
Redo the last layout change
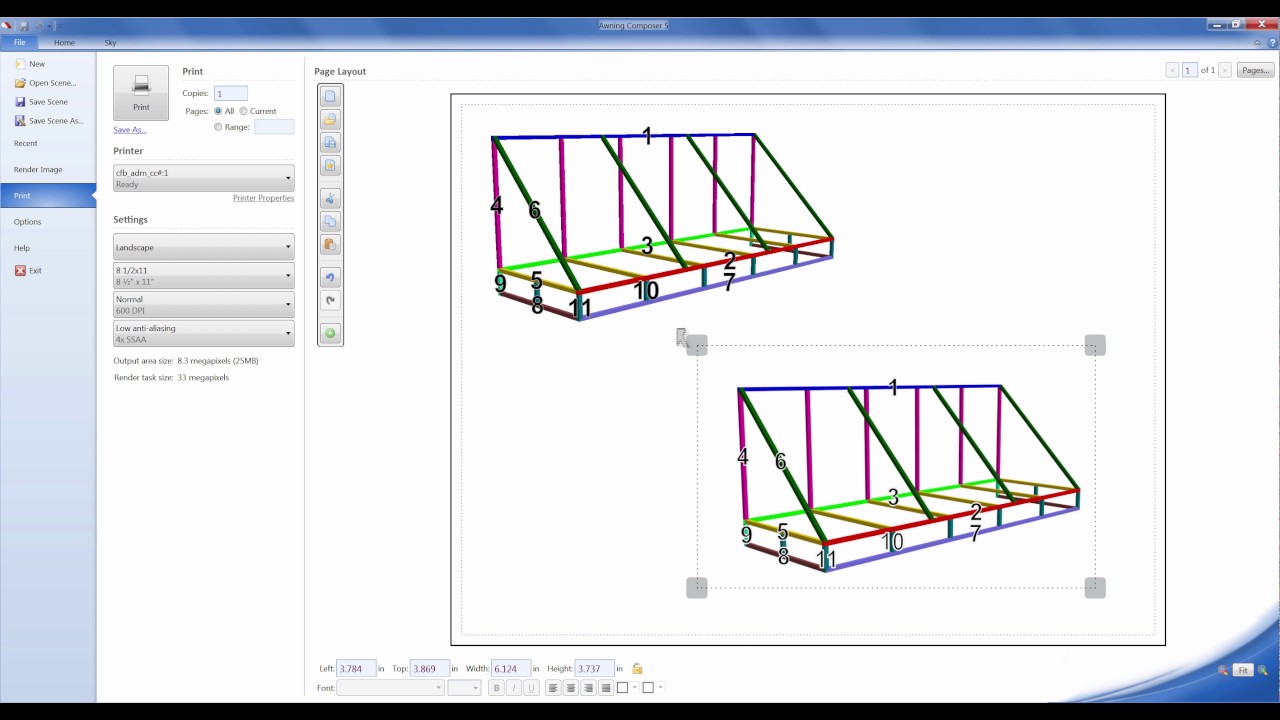pos(330,300)
